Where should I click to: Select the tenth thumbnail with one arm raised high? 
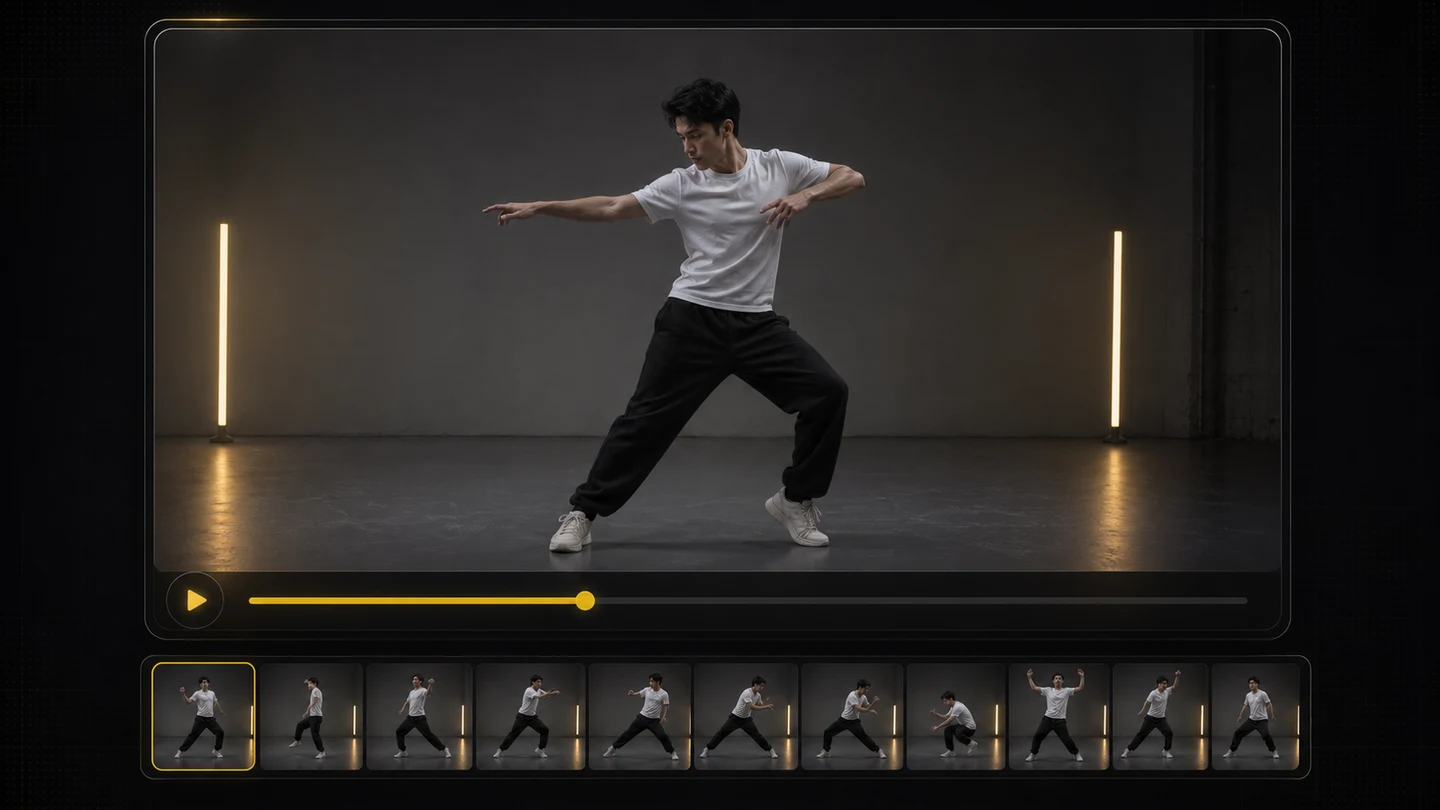point(1160,716)
